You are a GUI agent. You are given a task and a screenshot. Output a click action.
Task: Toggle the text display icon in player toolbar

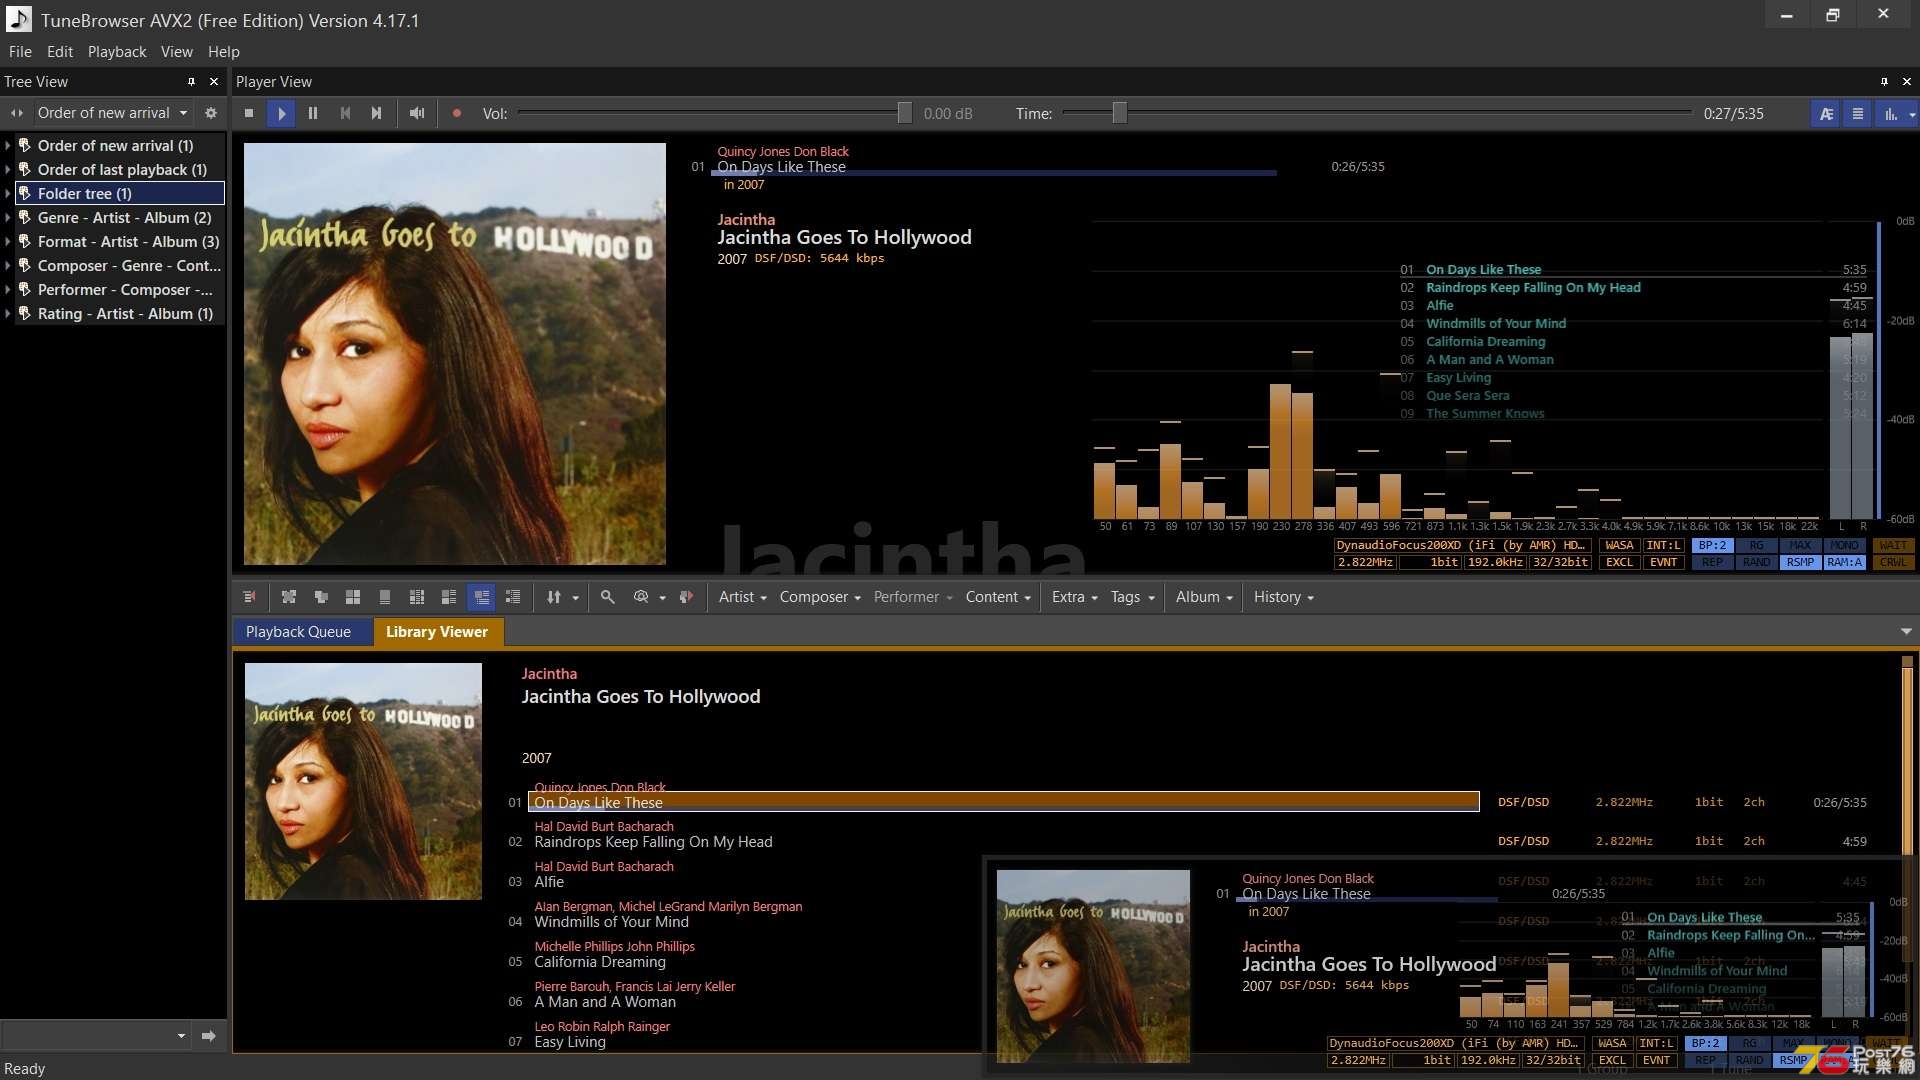[x=1826, y=113]
